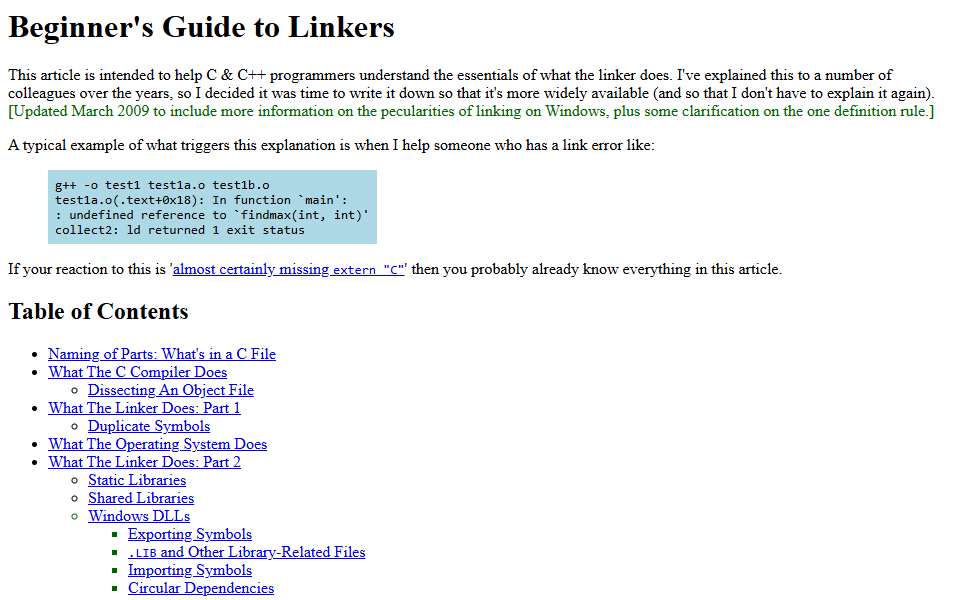Click the 'g++ -o test1 test1a.o test1b.o' code line

(x=162, y=185)
